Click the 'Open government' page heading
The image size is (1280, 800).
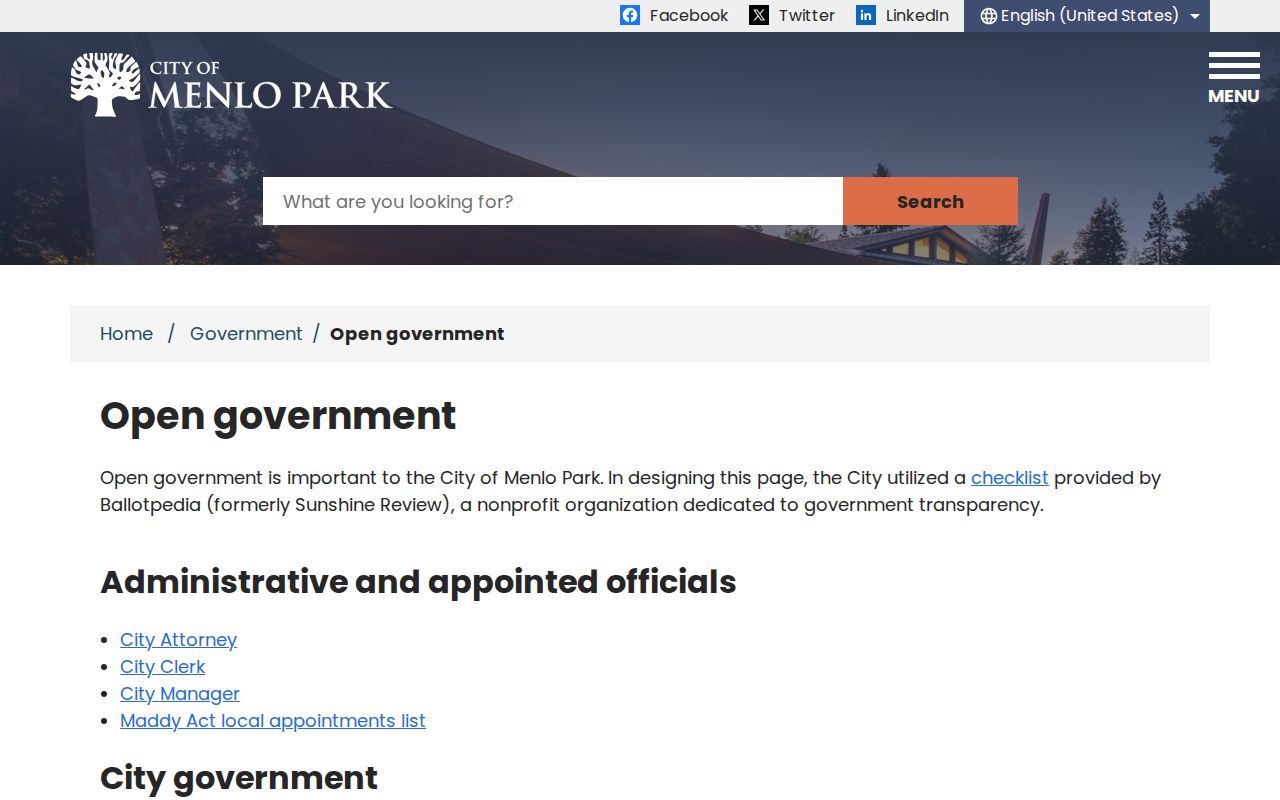(x=278, y=416)
